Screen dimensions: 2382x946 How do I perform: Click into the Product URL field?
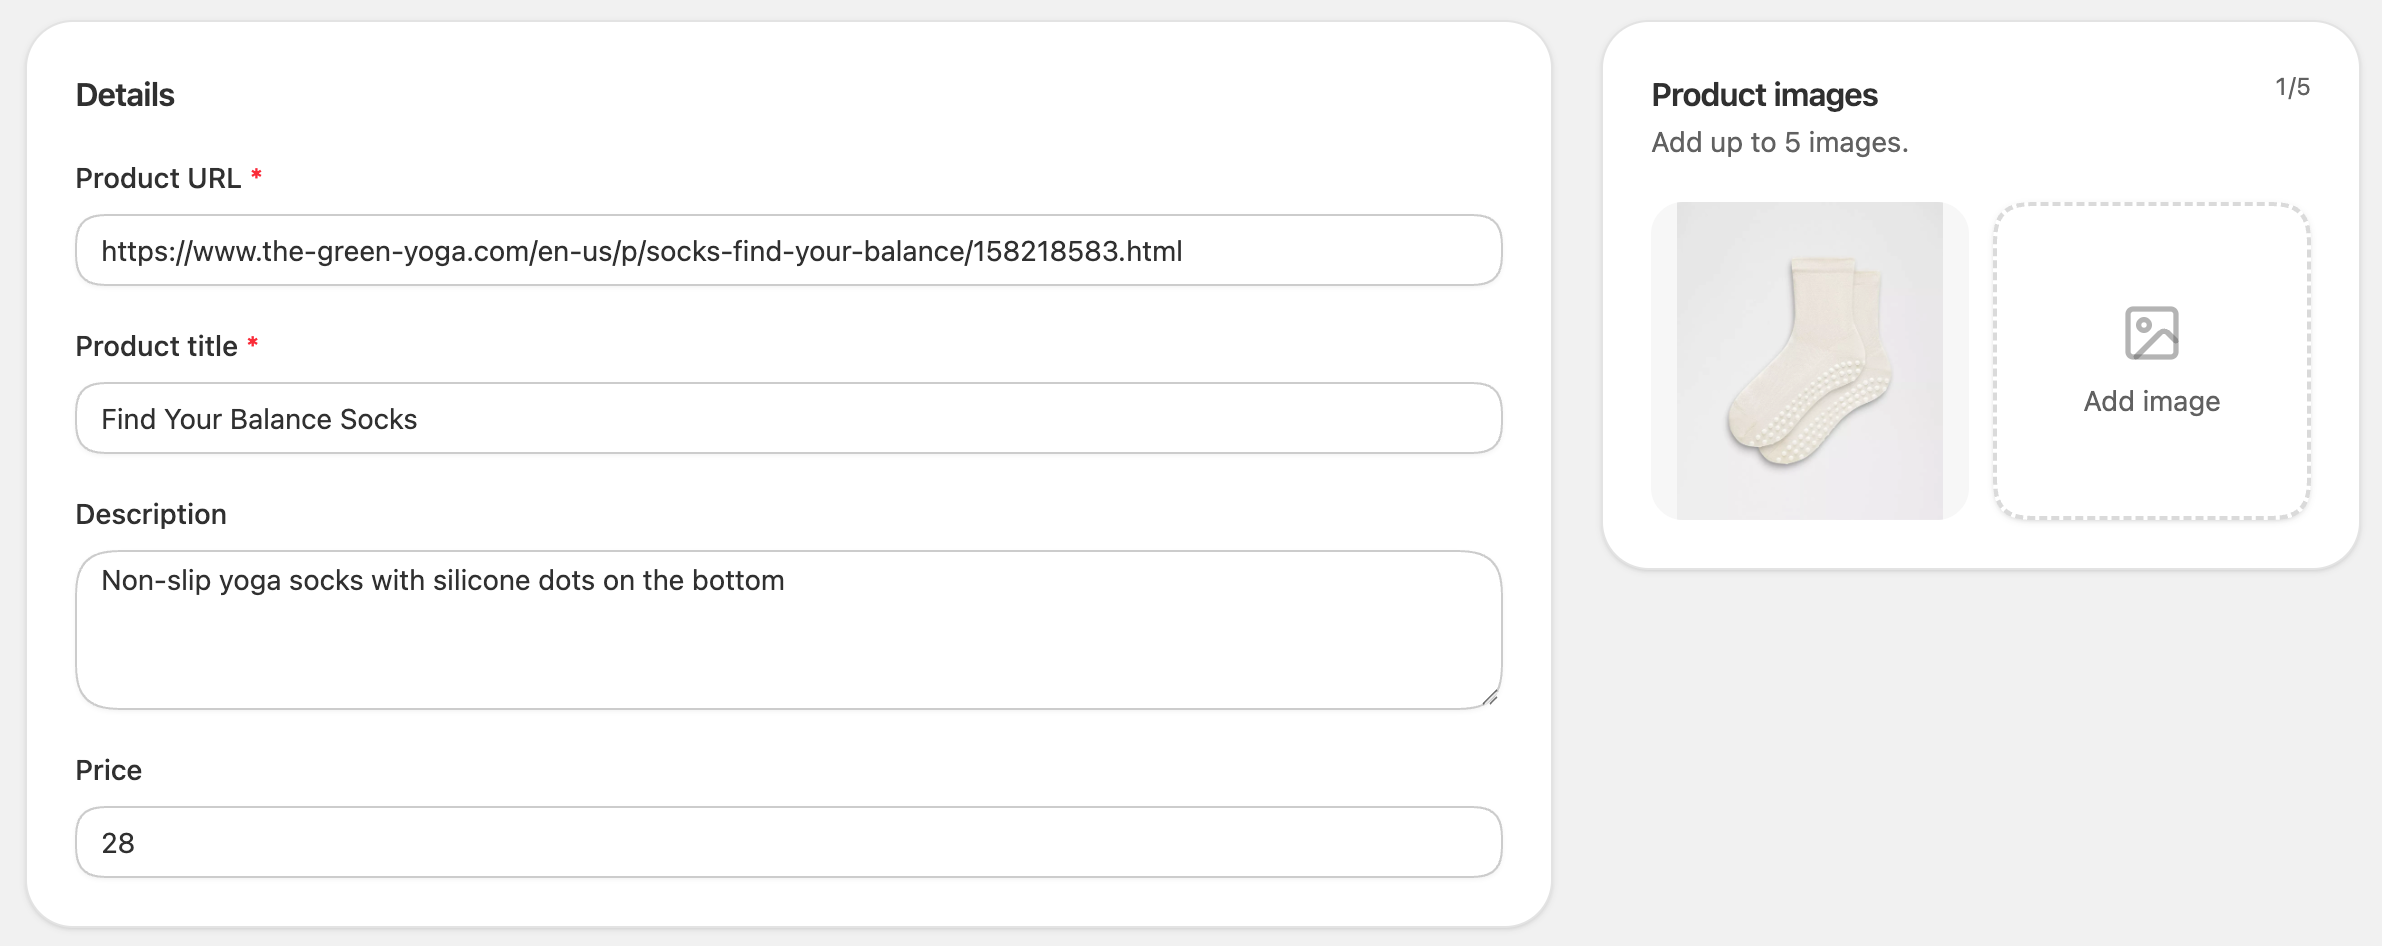click(788, 250)
